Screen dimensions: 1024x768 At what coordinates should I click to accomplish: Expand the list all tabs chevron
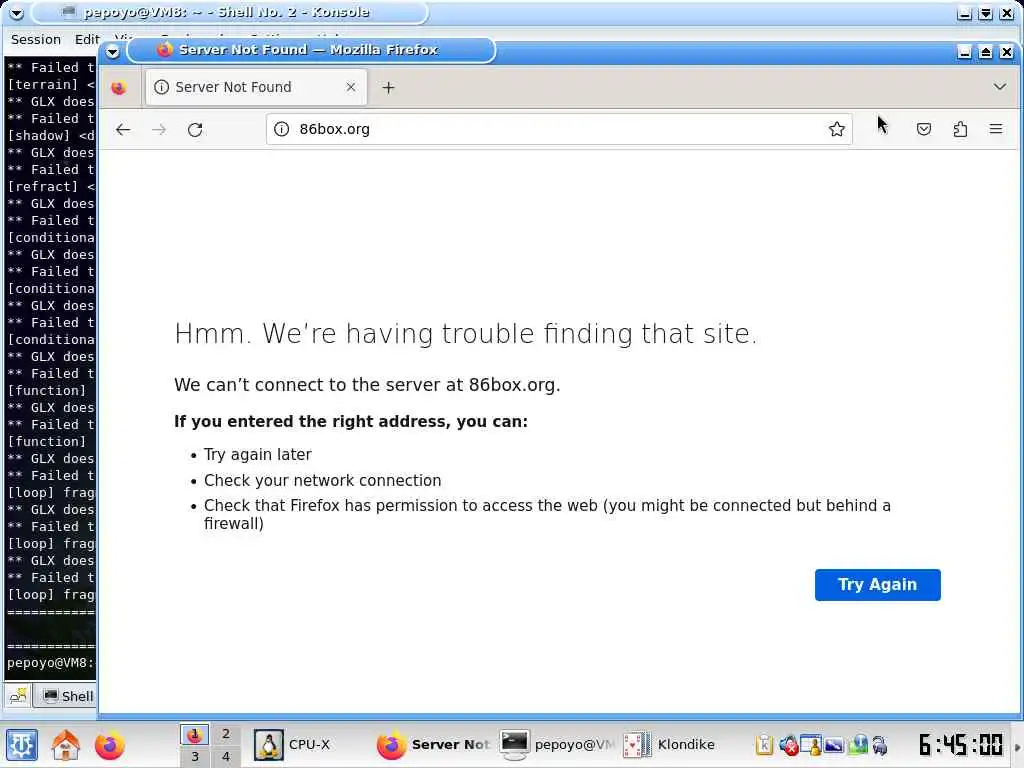pos(1000,87)
